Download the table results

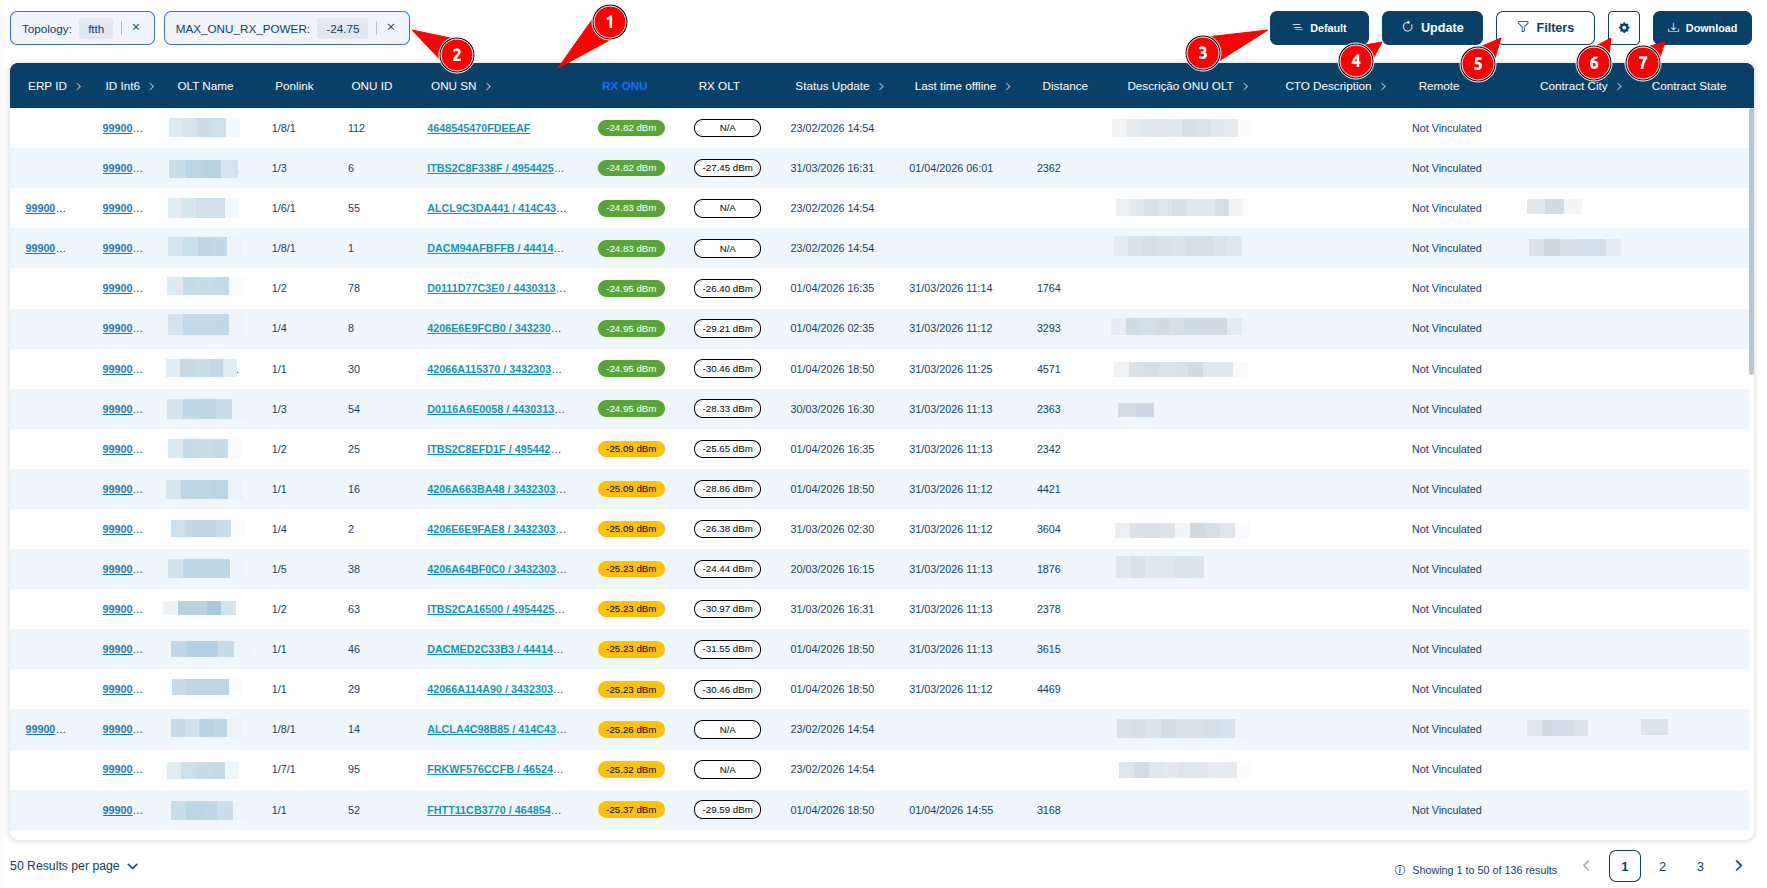(x=1702, y=28)
